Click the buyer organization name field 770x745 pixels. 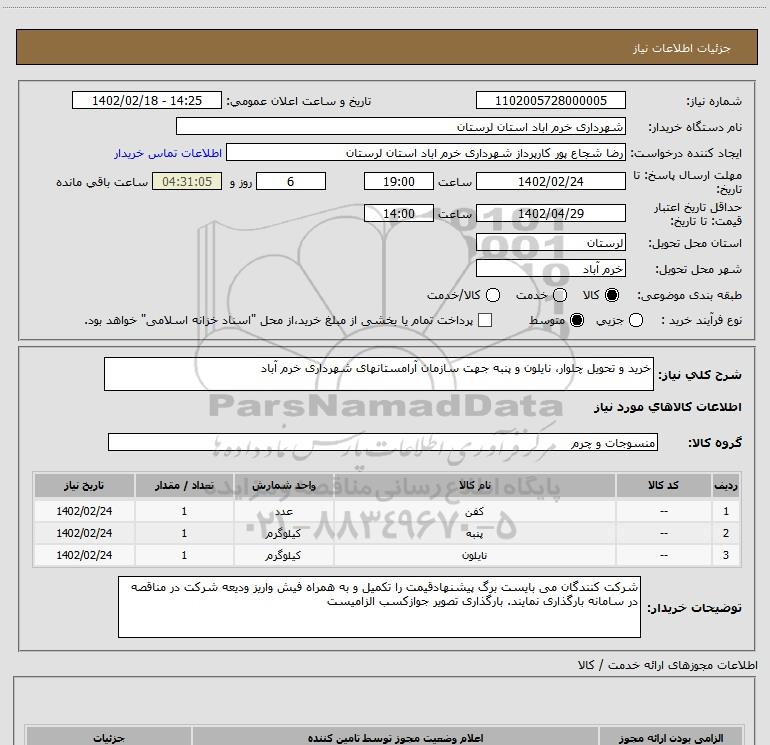[x=401, y=126]
